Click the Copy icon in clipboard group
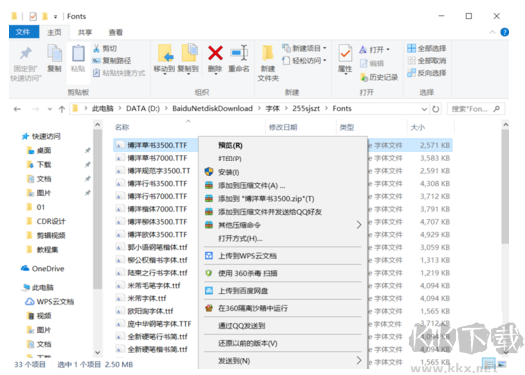Screen dimensions: 525x375 point(55,54)
